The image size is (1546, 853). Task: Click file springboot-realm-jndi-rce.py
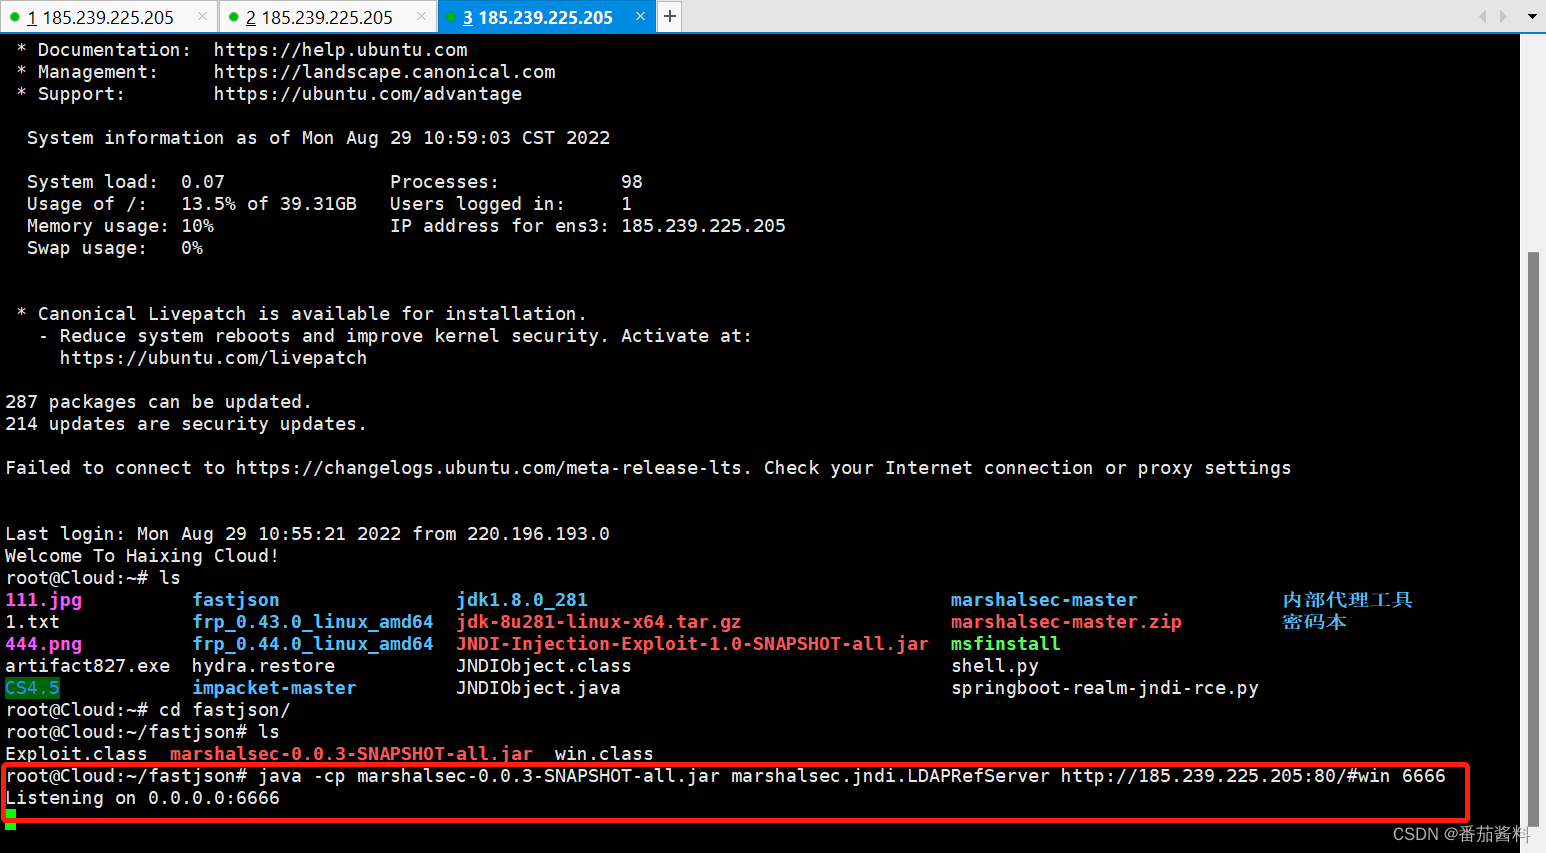(x=1104, y=688)
